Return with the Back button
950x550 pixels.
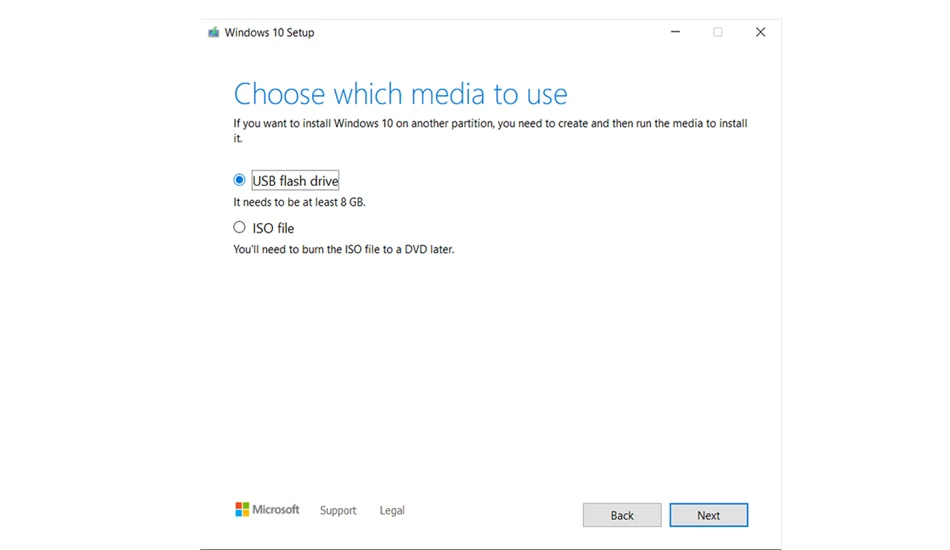(622, 515)
